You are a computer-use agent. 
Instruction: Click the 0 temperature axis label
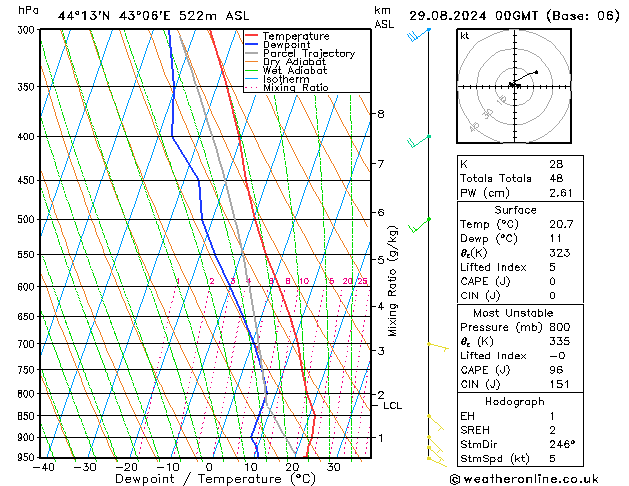tap(209, 467)
